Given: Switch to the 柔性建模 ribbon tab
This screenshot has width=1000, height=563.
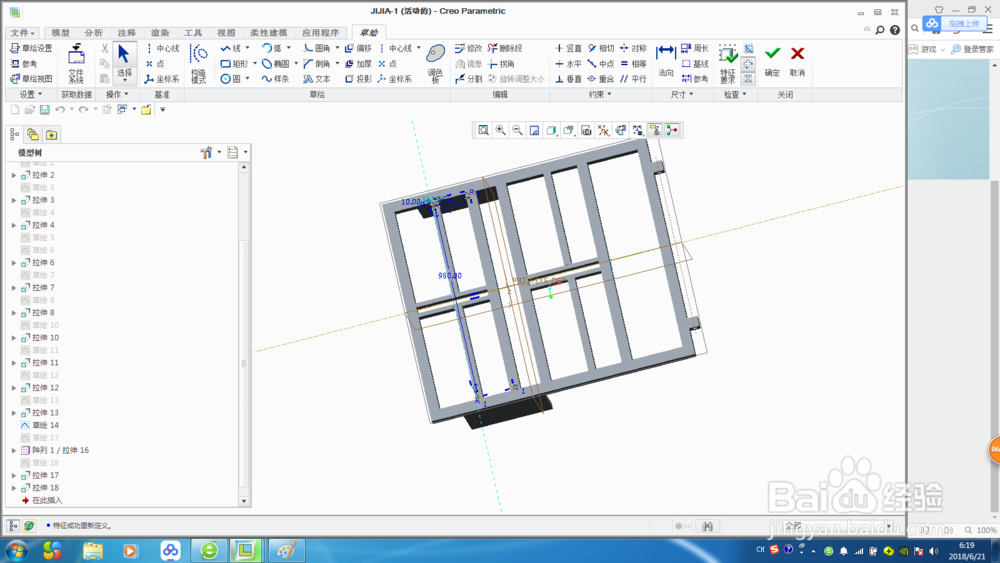Looking at the screenshot, I should (268, 33).
